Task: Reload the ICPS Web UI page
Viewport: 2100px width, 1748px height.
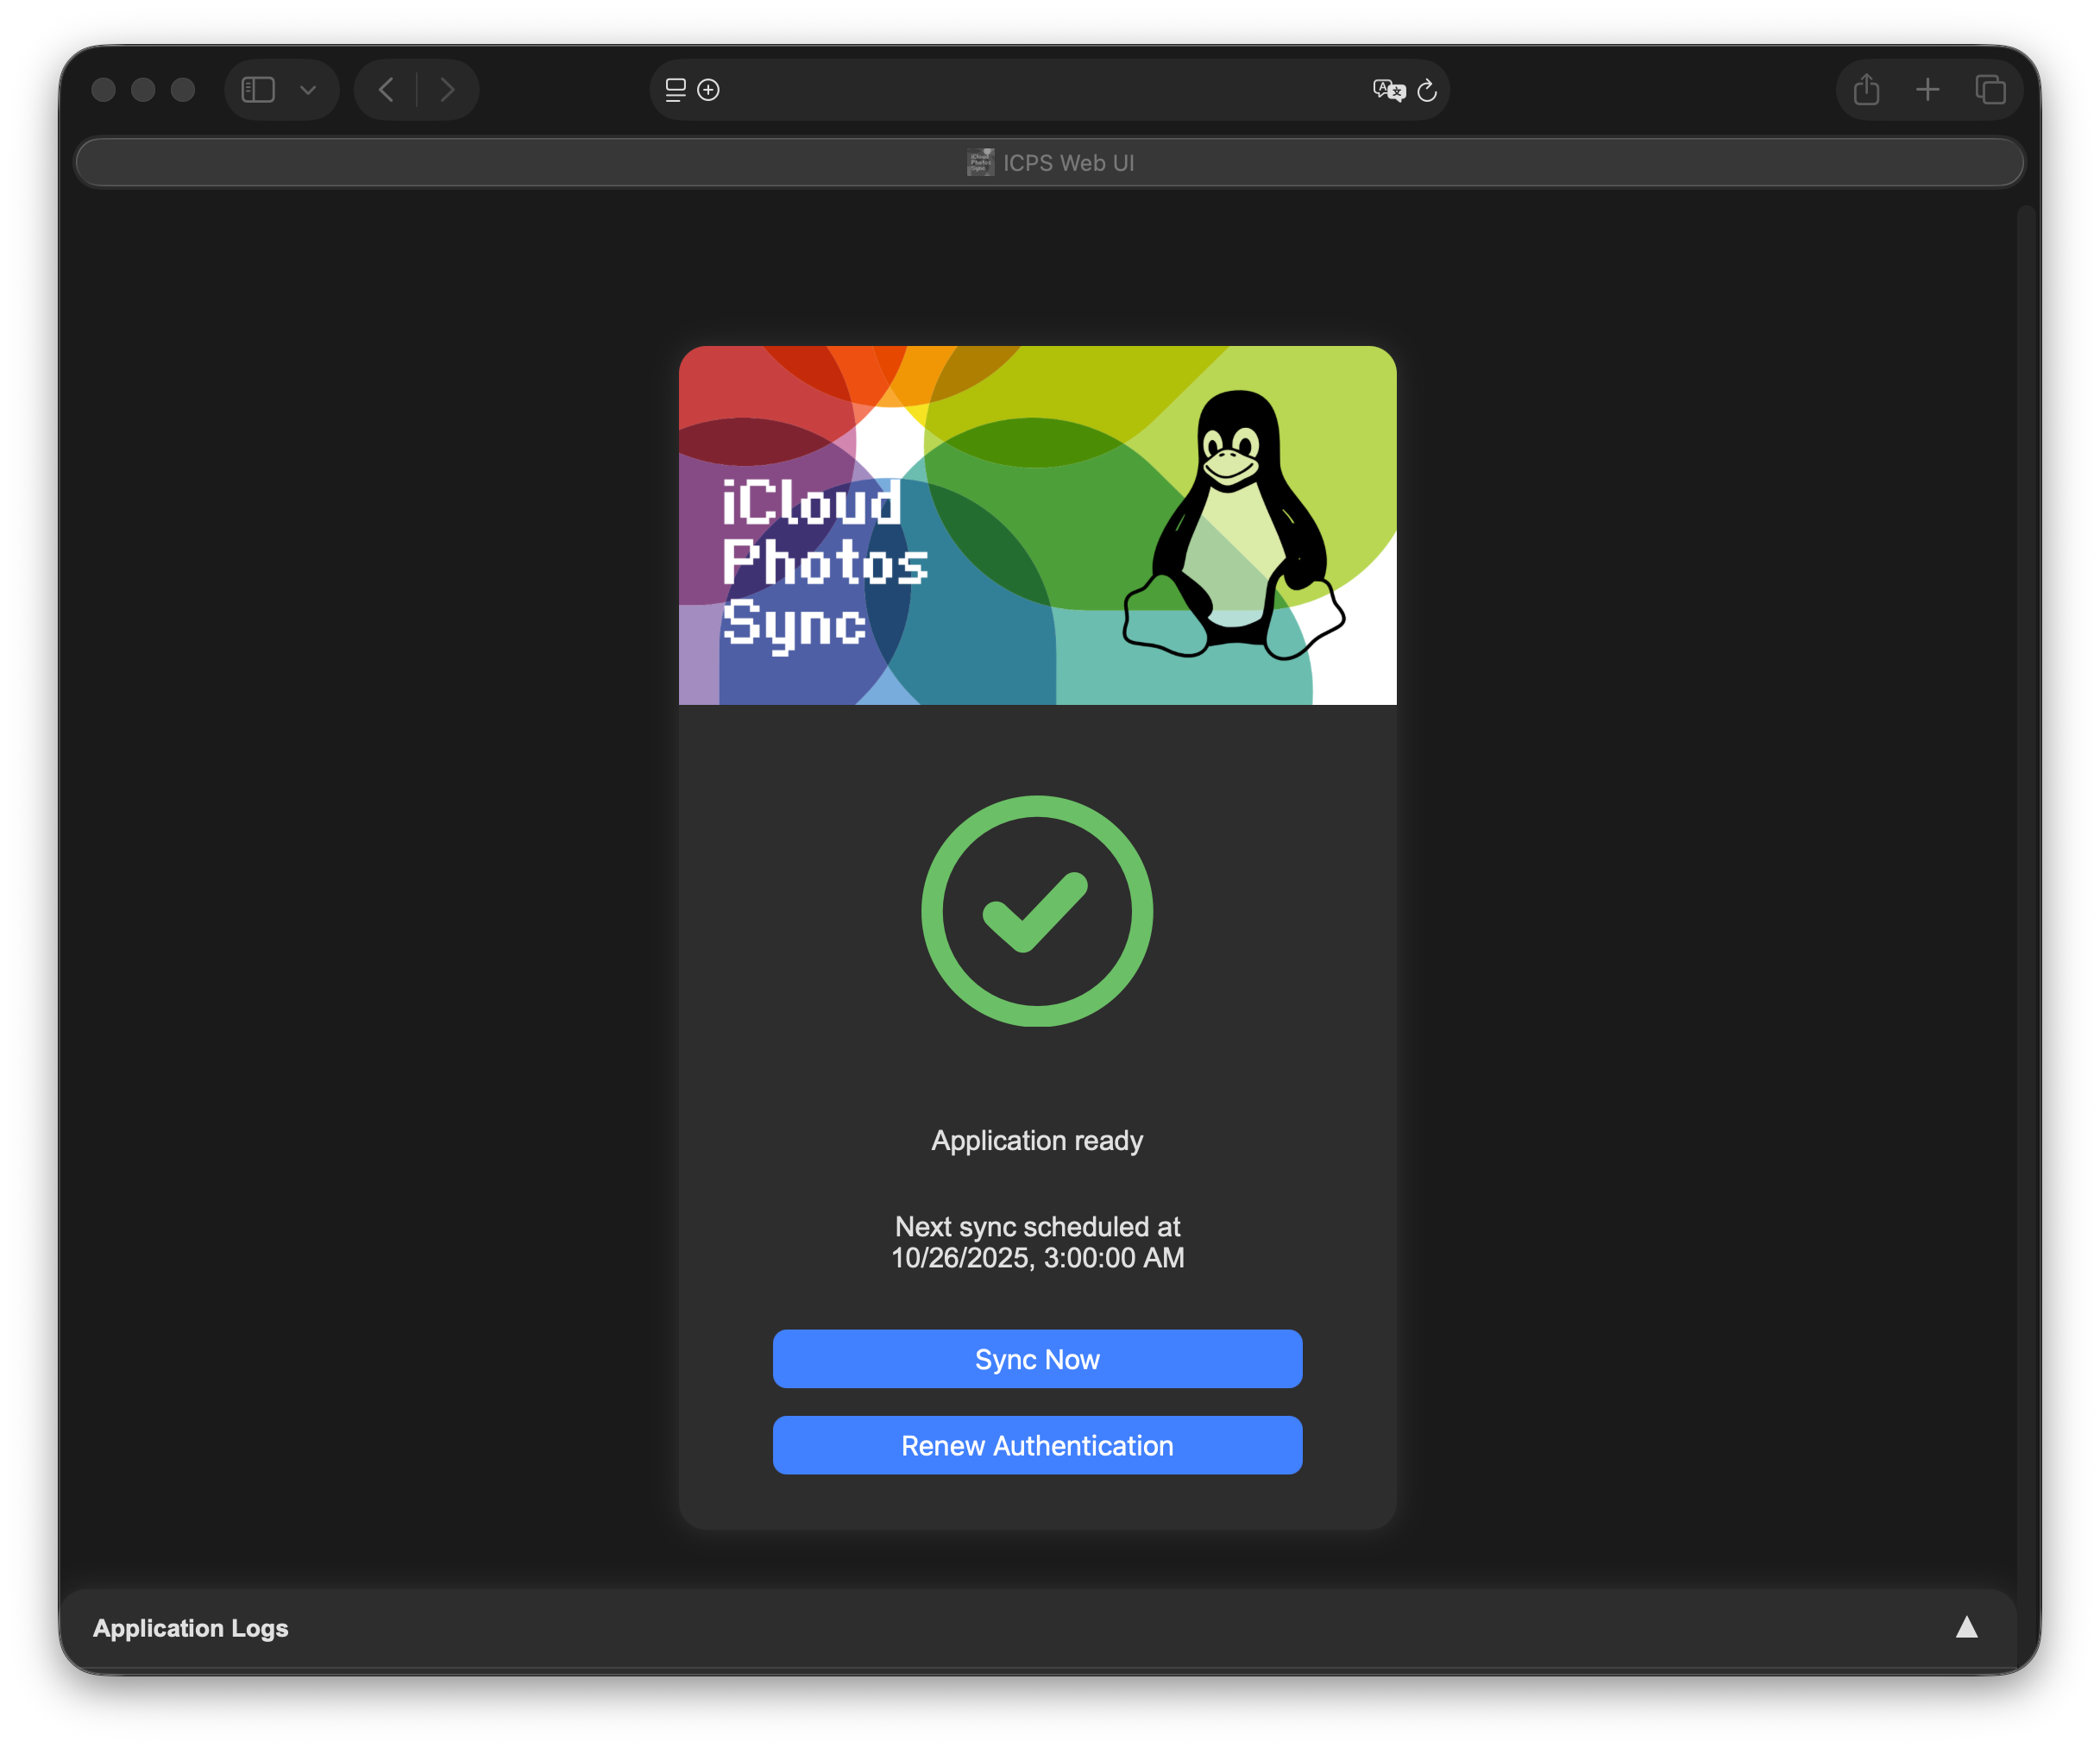Action: (1427, 90)
